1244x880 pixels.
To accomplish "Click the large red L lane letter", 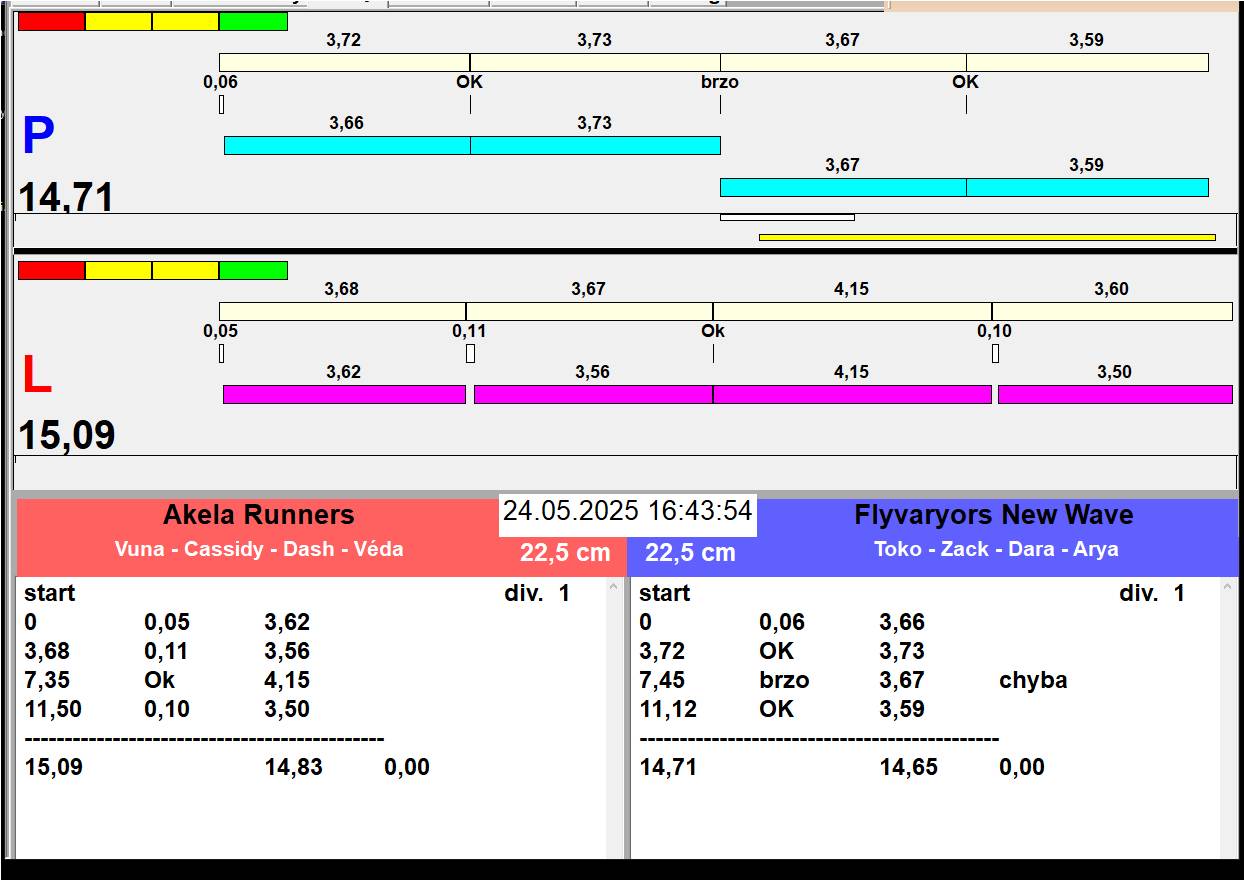I will 37,376.
